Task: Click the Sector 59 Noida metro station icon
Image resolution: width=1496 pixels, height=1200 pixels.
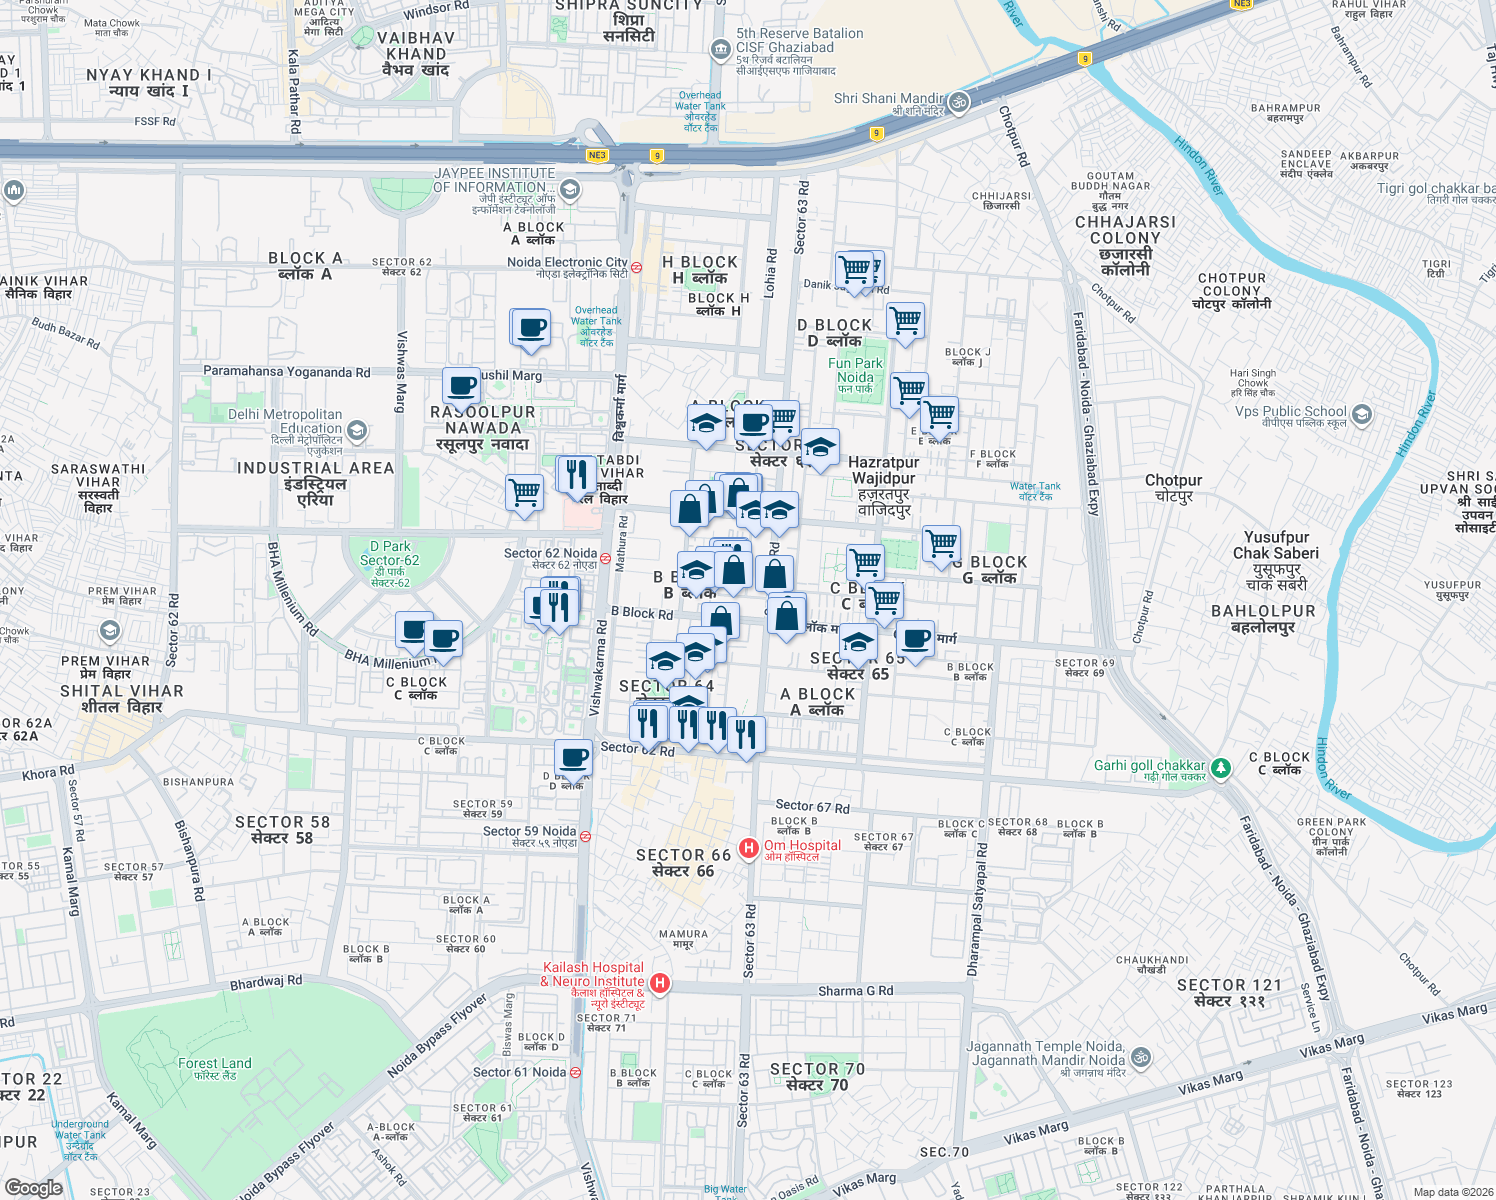Action: pyautogui.click(x=586, y=836)
